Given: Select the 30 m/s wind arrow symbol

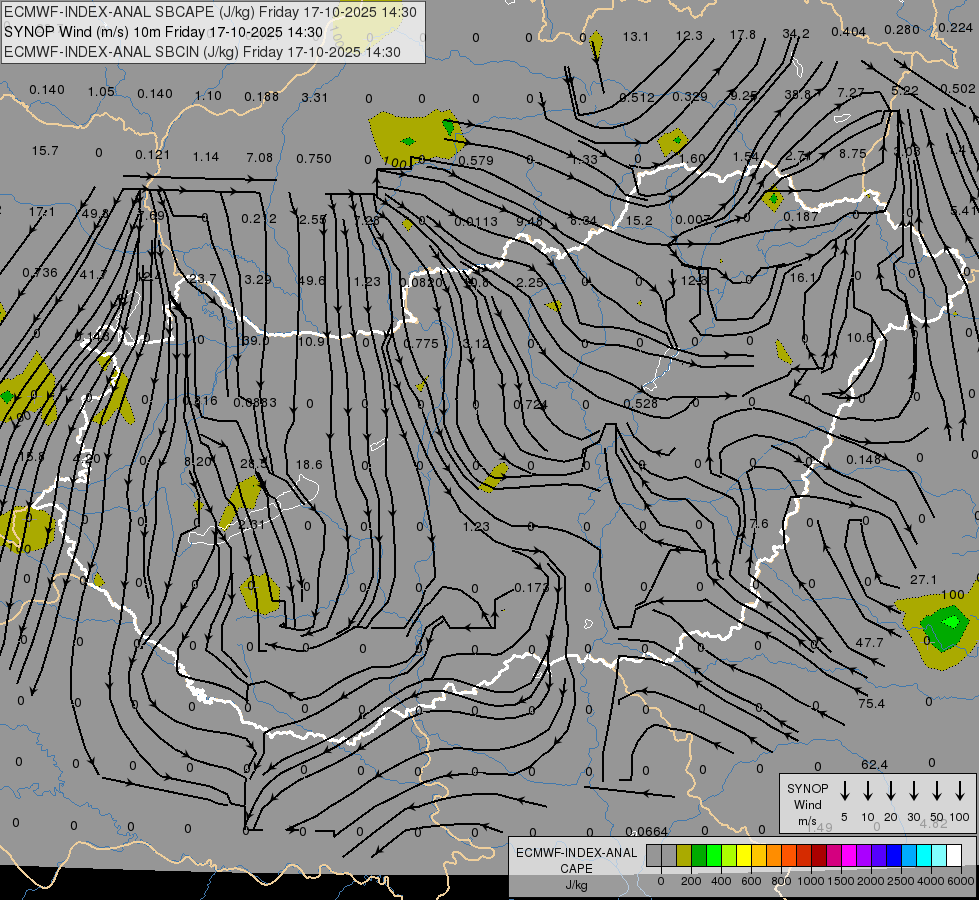Looking at the screenshot, I should pyautogui.click(x=914, y=791).
